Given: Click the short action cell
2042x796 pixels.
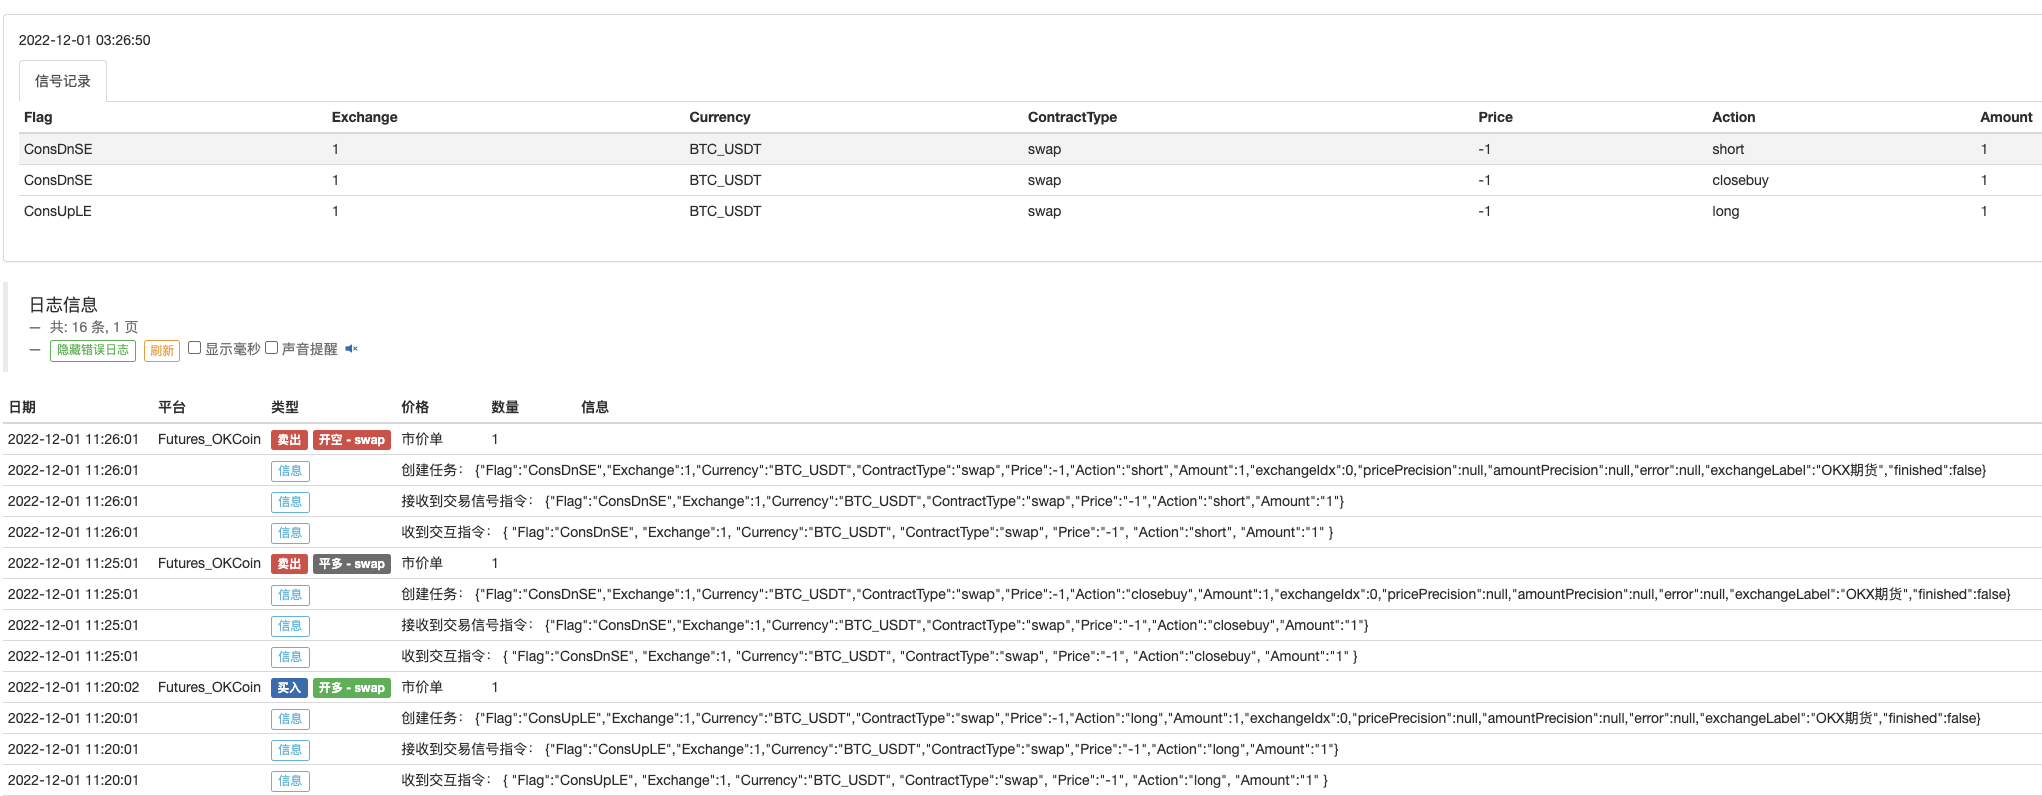Looking at the screenshot, I should [1728, 149].
